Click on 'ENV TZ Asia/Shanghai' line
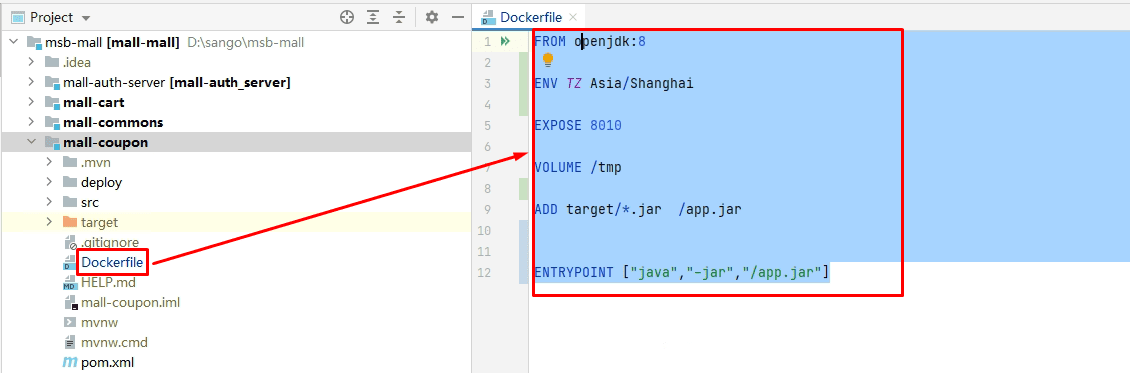The image size is (1130, 373). tap(613, 84)
